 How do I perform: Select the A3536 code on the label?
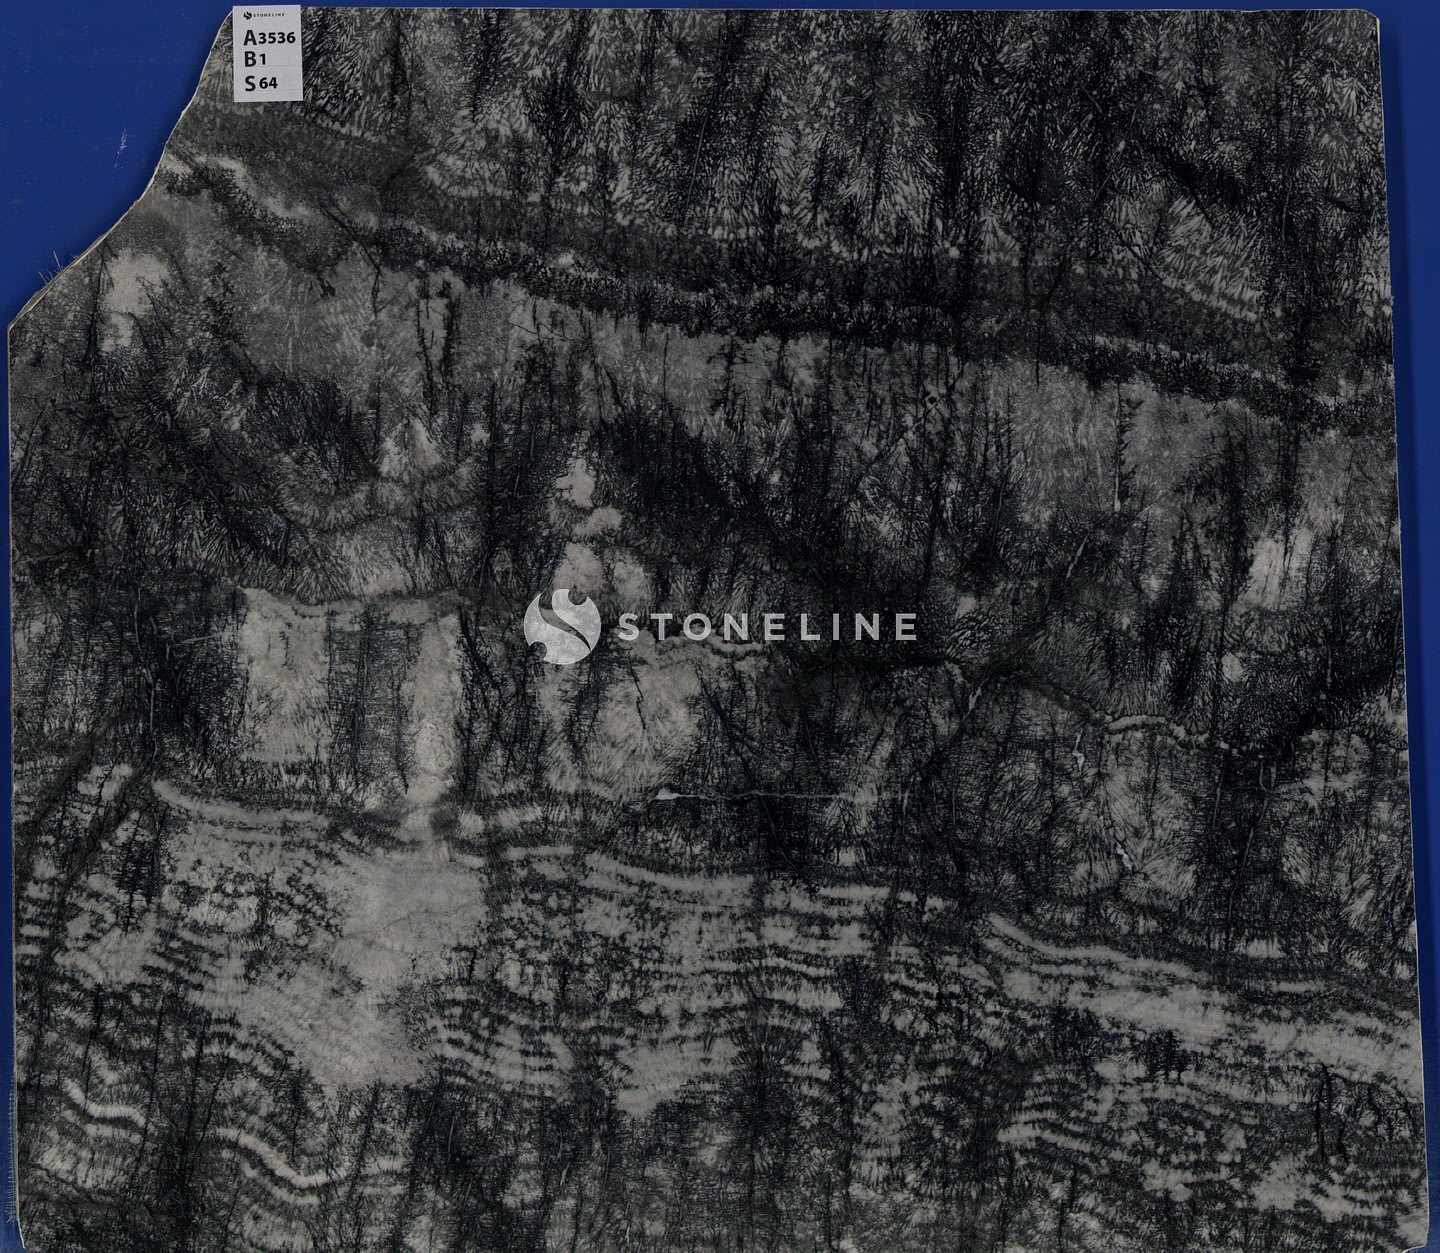point(270,38)
